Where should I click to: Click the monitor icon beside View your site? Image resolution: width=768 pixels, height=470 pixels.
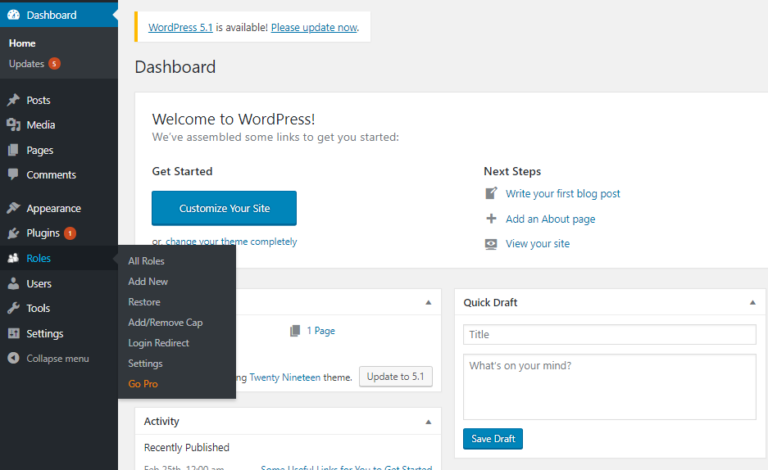coord(491,244)
